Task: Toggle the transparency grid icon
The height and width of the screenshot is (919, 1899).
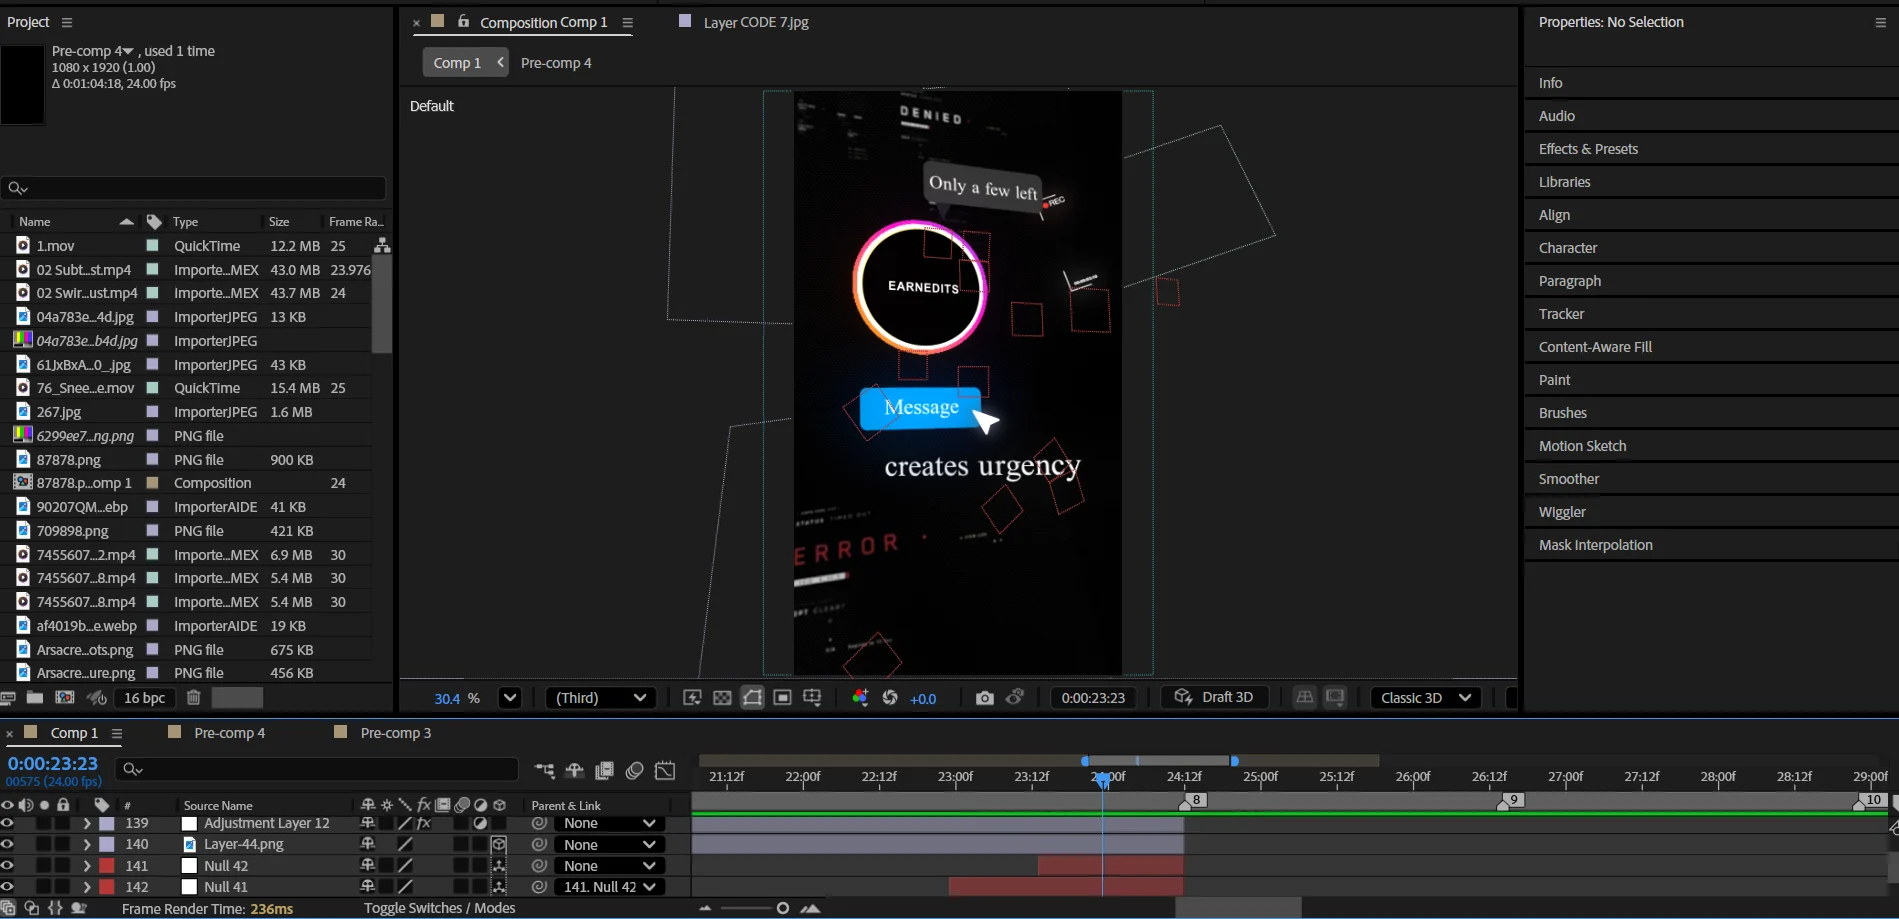Action: 722,698
